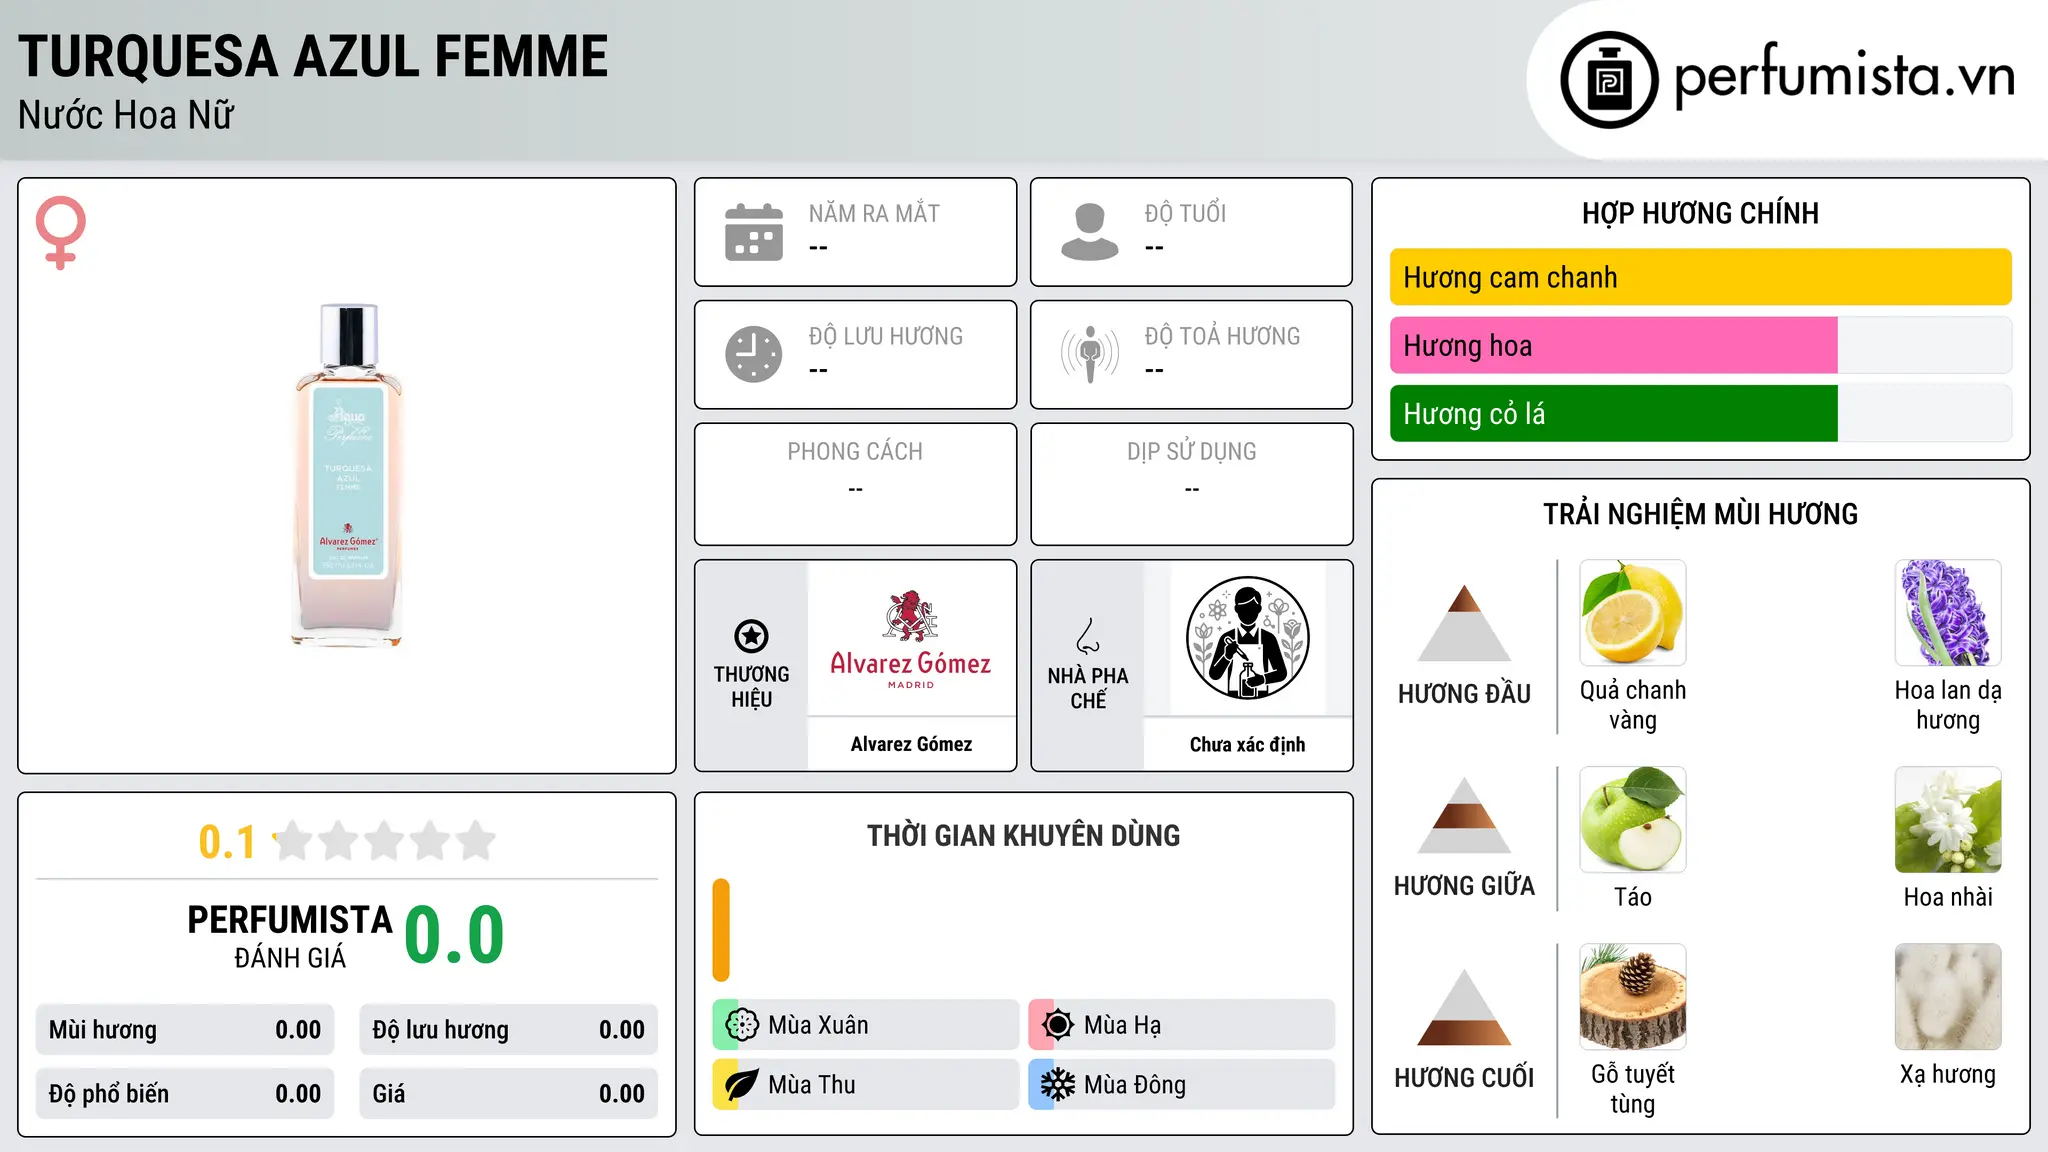
Task: Click the perfumer illustration above Chưa xác định
Action: (x=1247, y=638)
